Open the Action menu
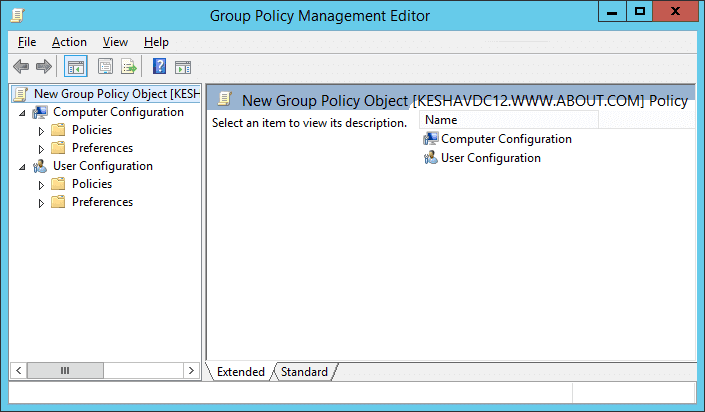The height and width of the screenshot is (412, 705). (69, 42)
